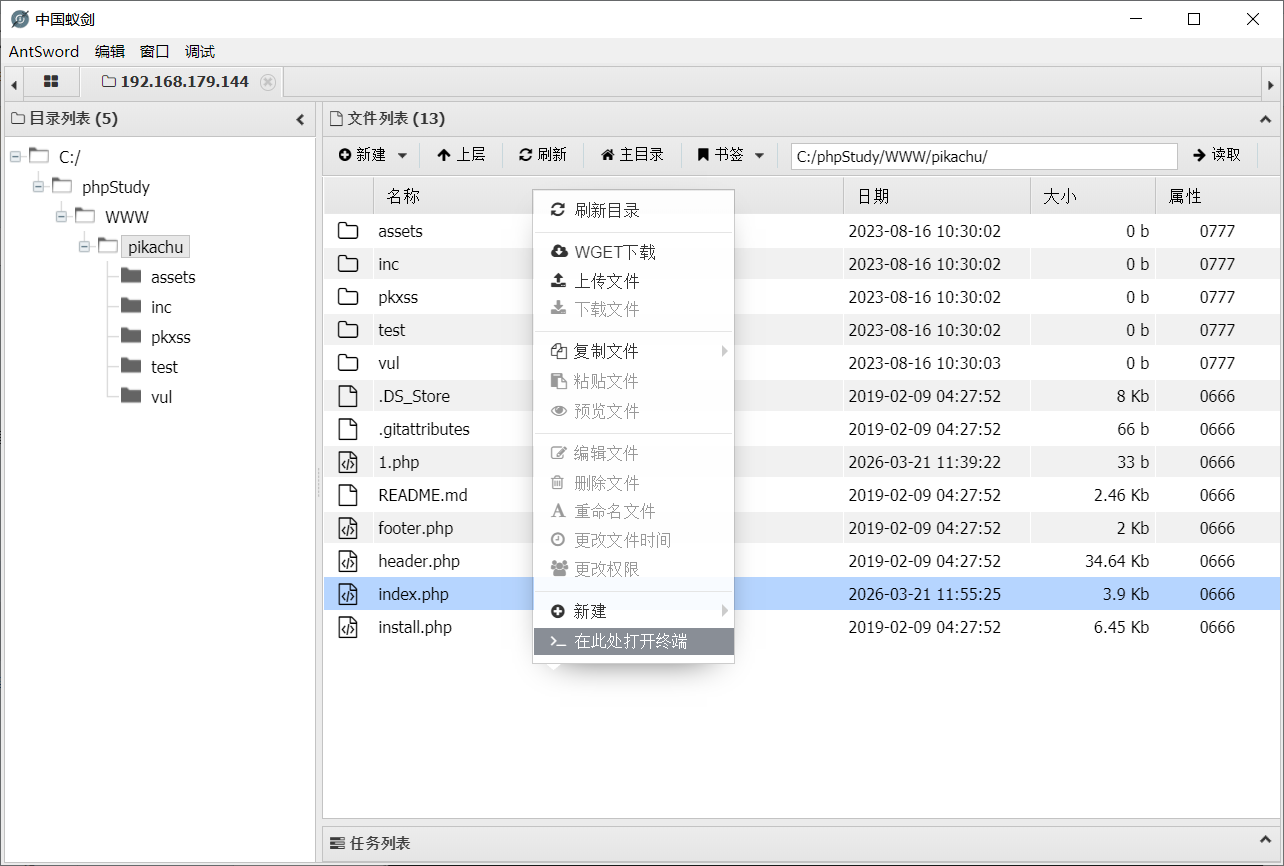
Task: Click the 1.php date 2026-03-21 11:39:22
Action: click(x=924, y=462)
